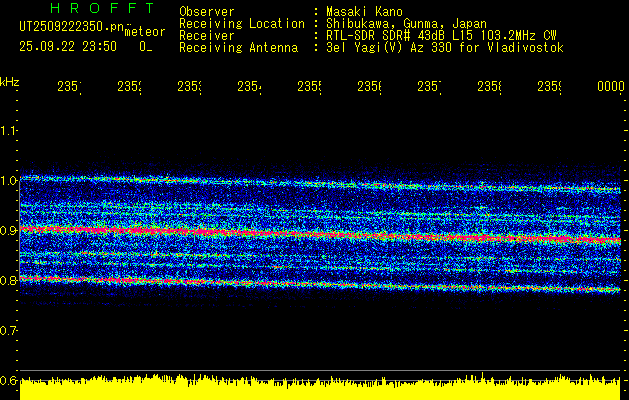Select the file name UT2509222350.pn

pyautogui.click(x=71, y=27)
